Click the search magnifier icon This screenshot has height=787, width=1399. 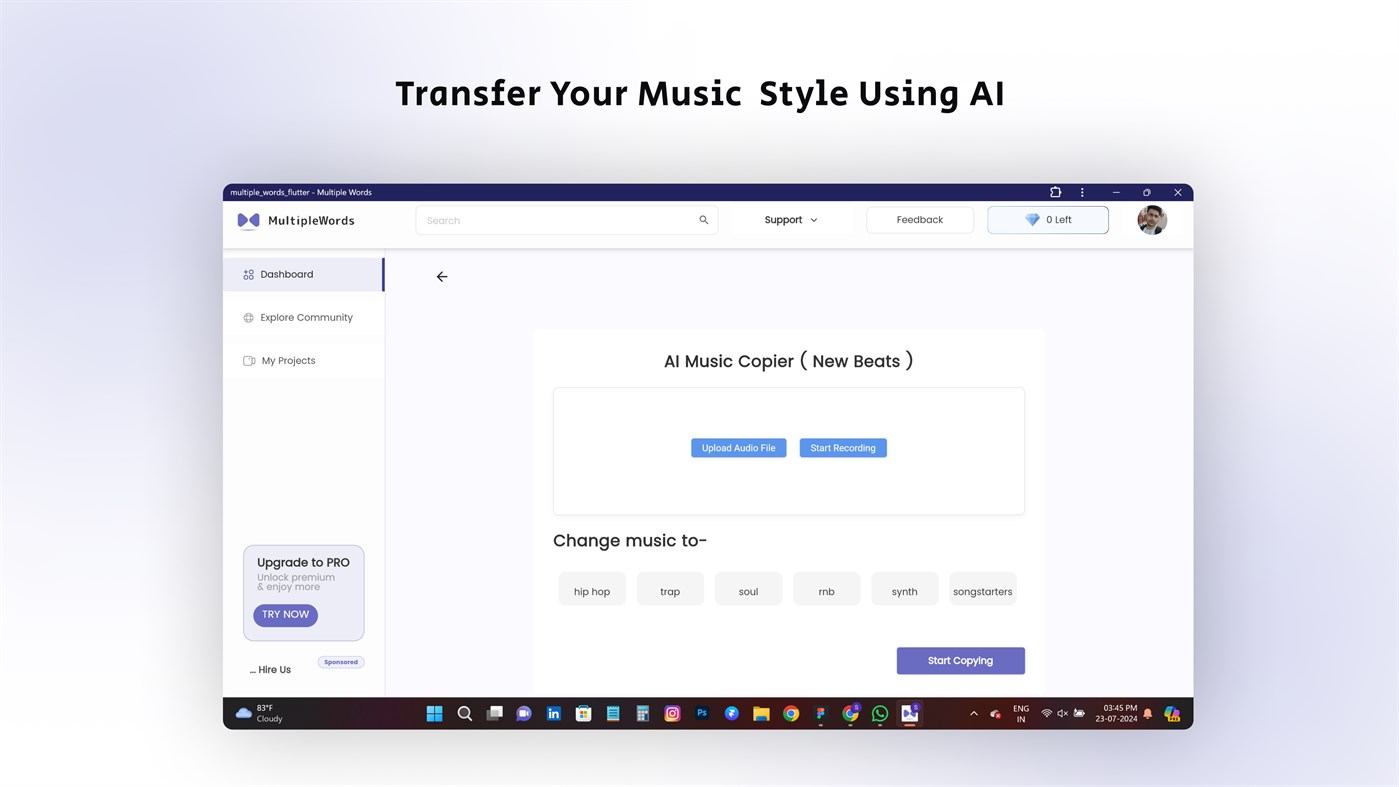[x=703, y=219]
